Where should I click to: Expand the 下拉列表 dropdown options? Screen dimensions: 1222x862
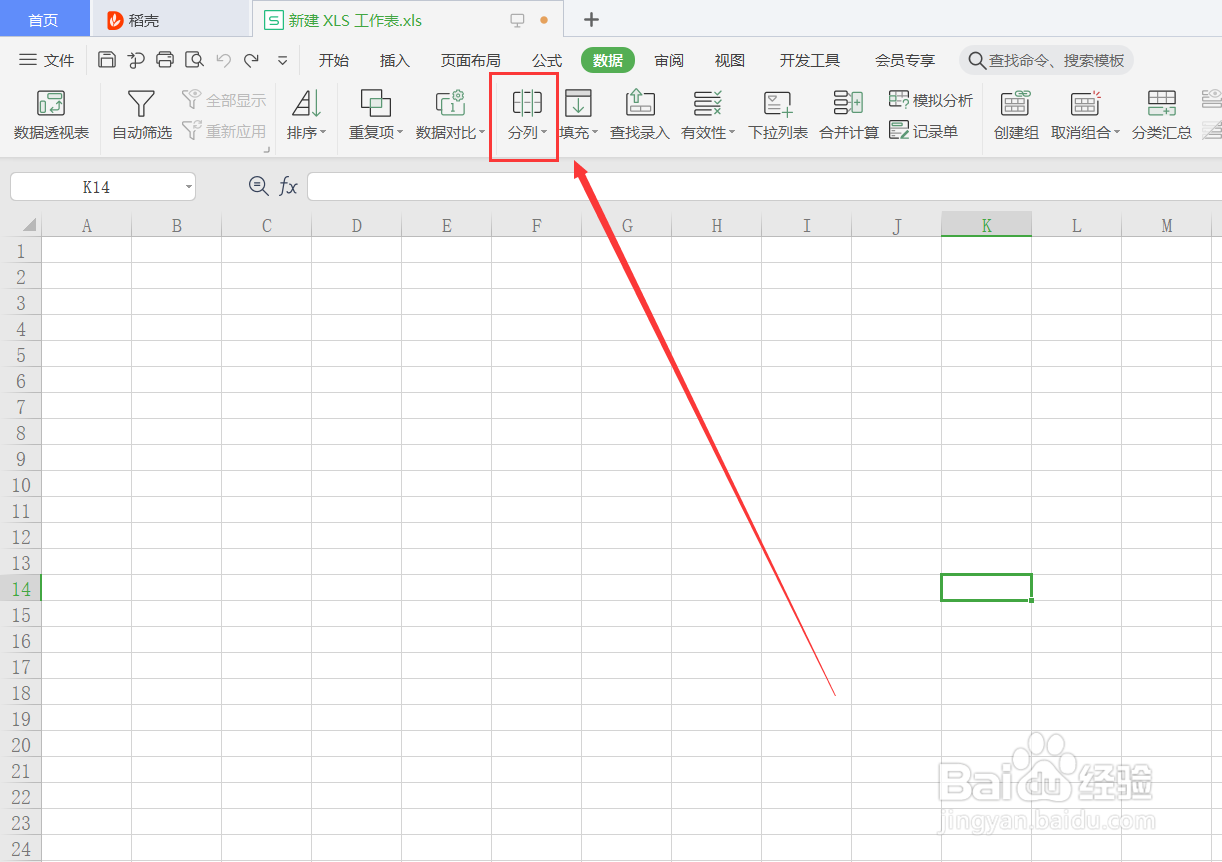pos(777,130)
